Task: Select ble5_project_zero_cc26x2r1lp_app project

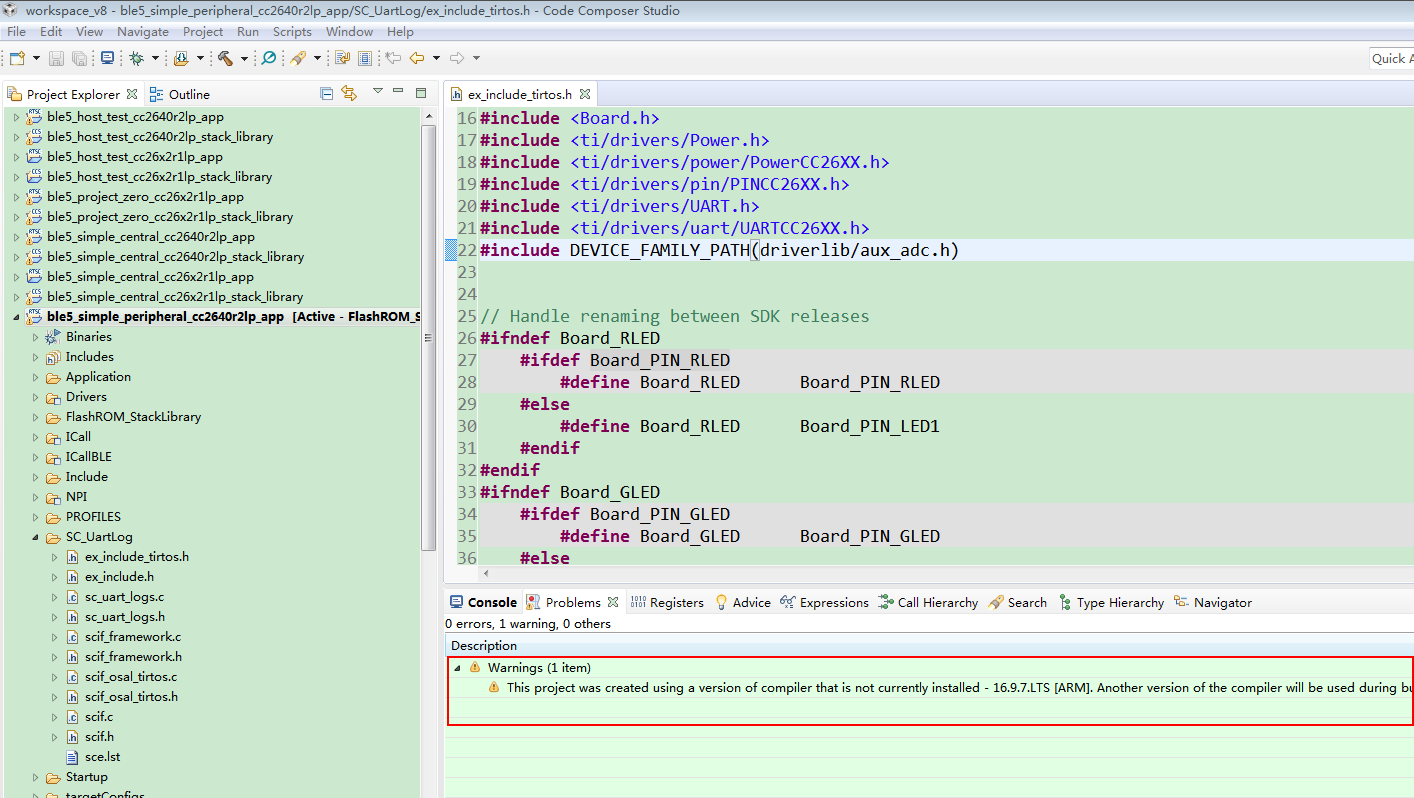Action: (x=145, y=197)
